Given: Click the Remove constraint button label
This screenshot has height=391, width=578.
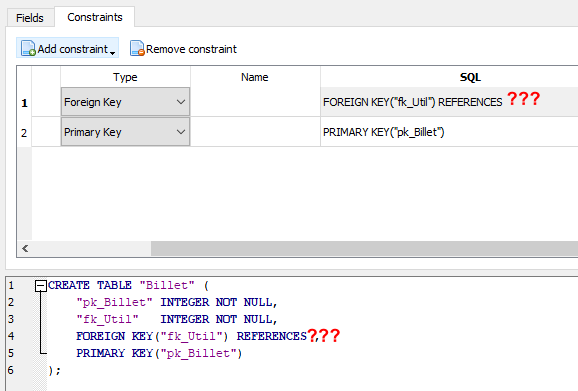Looking at the screenshot, I should pos(191,49).
